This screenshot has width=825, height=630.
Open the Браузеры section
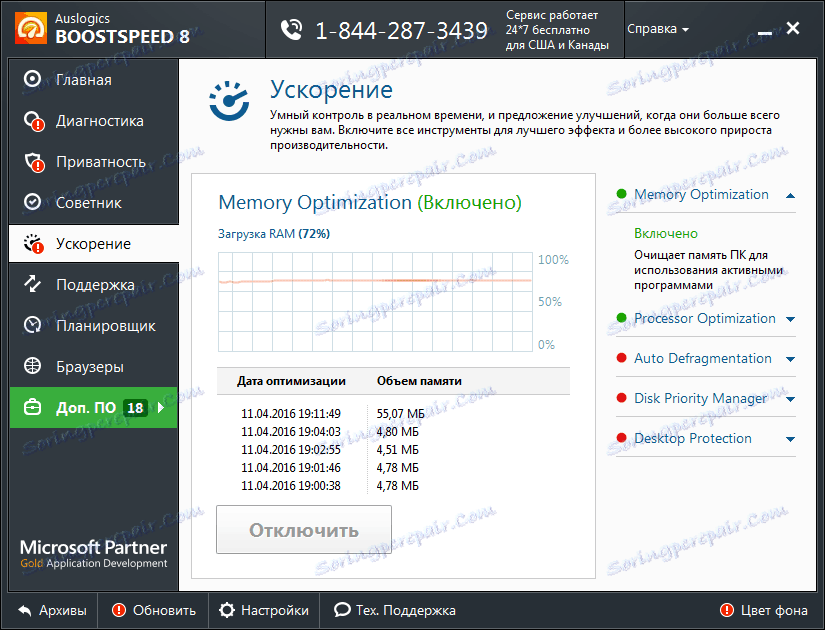[x=94, y=367]
